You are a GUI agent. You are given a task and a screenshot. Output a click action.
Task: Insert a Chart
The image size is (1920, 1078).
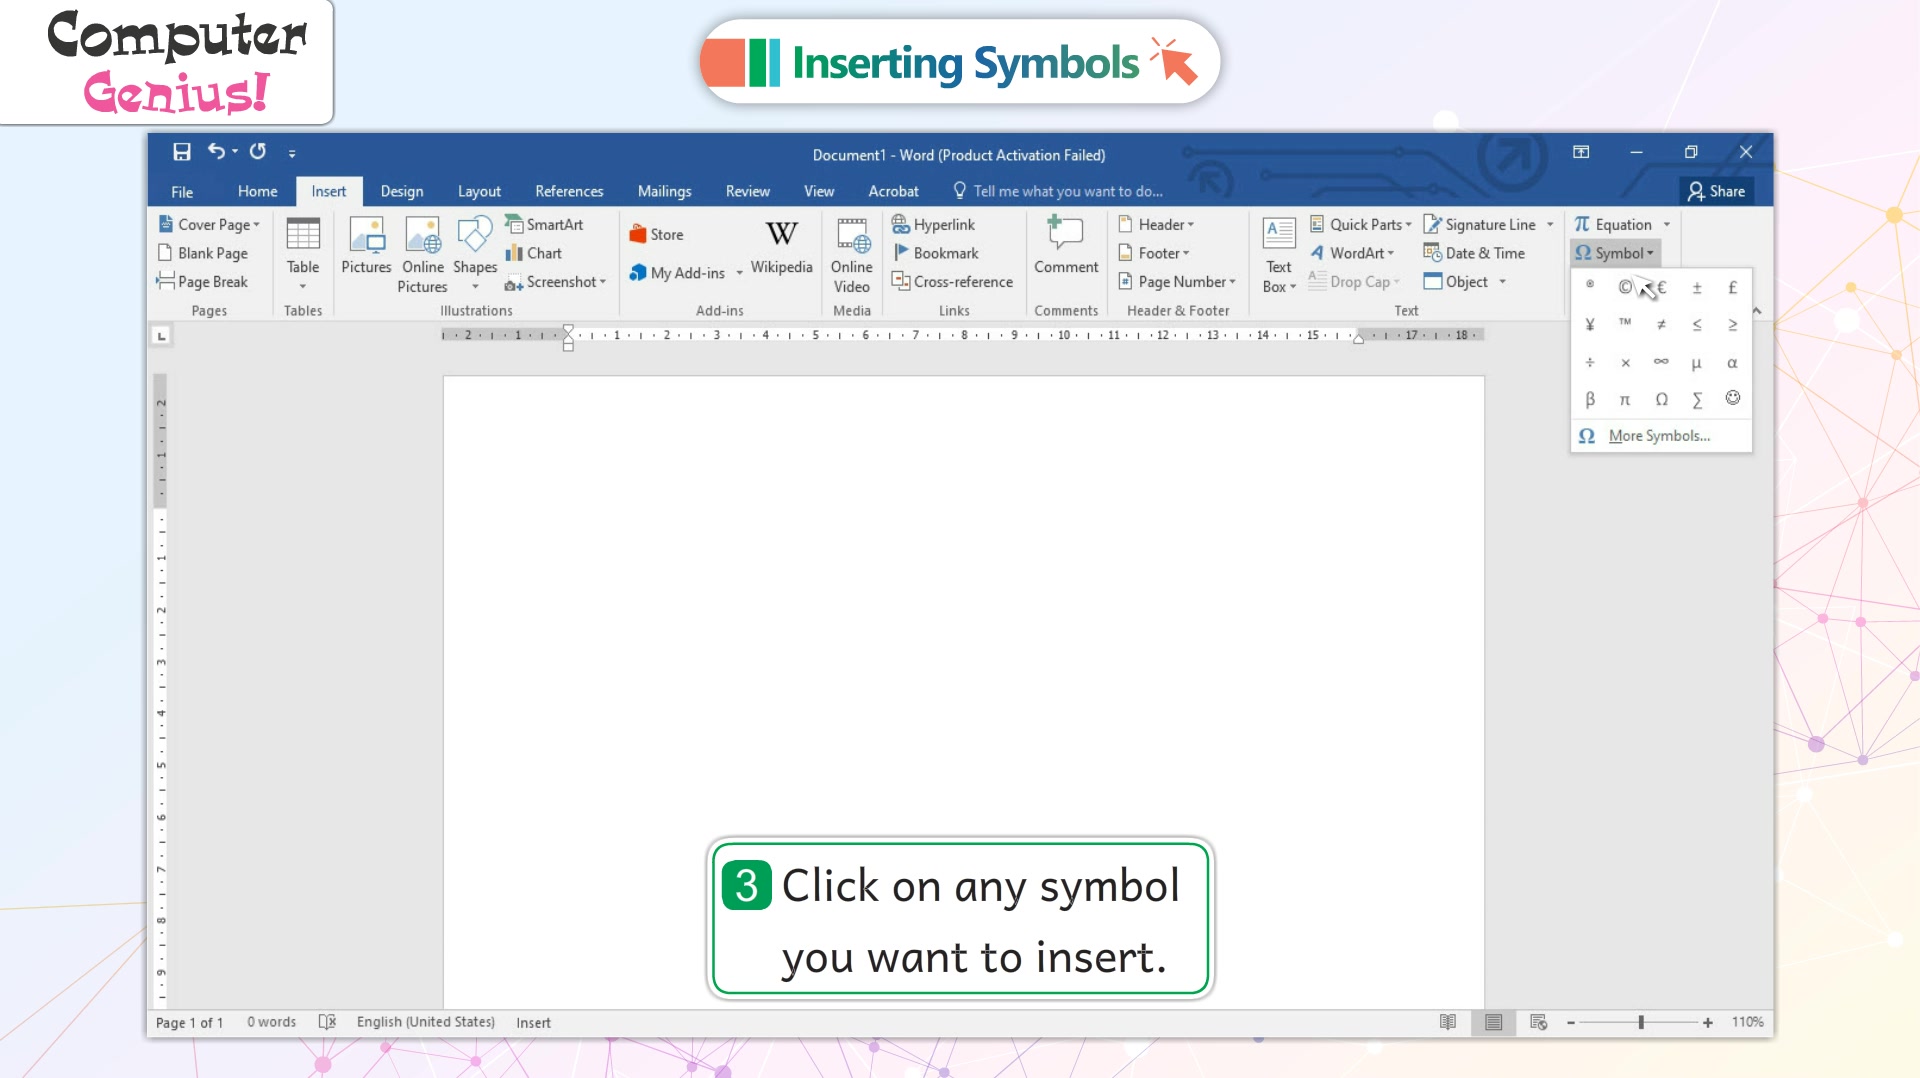point(534,253)
